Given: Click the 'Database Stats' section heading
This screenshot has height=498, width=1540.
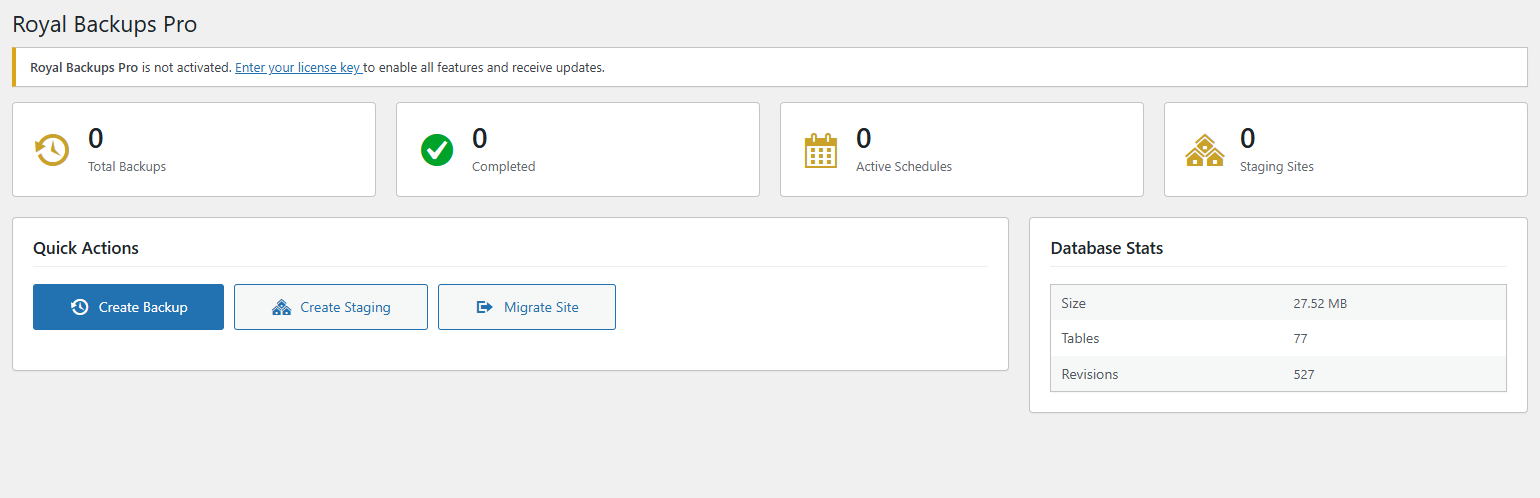Looking at the screenshot, I should [x=1107, y=248].
